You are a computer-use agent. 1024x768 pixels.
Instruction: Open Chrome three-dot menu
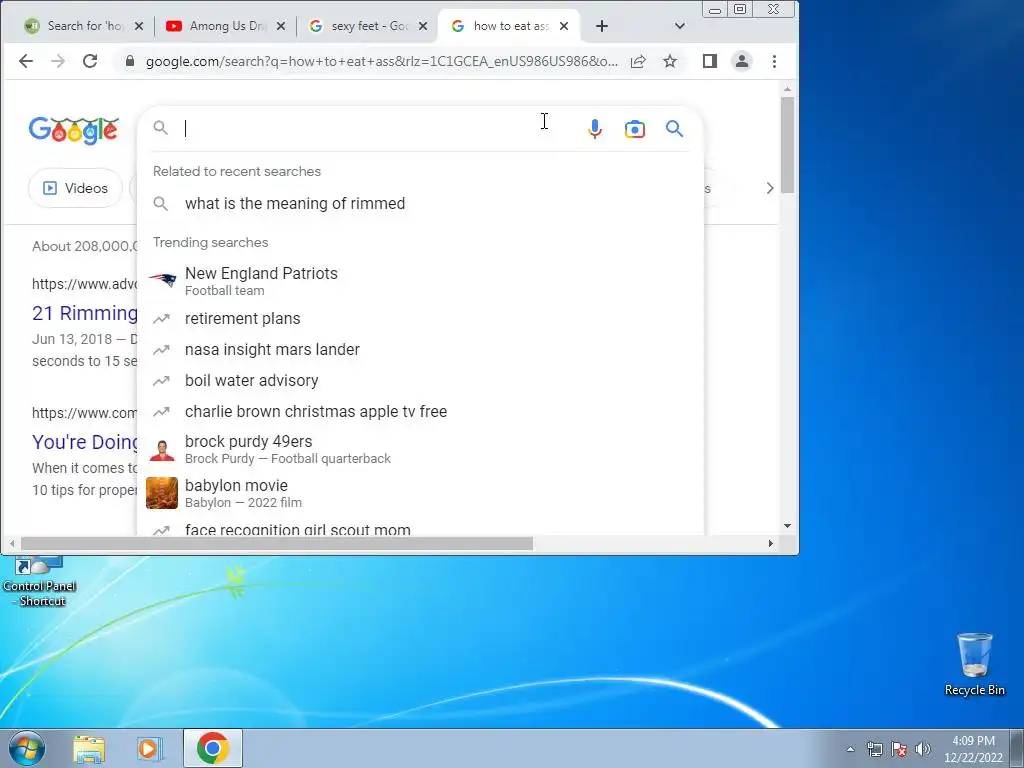coord(775,61)
